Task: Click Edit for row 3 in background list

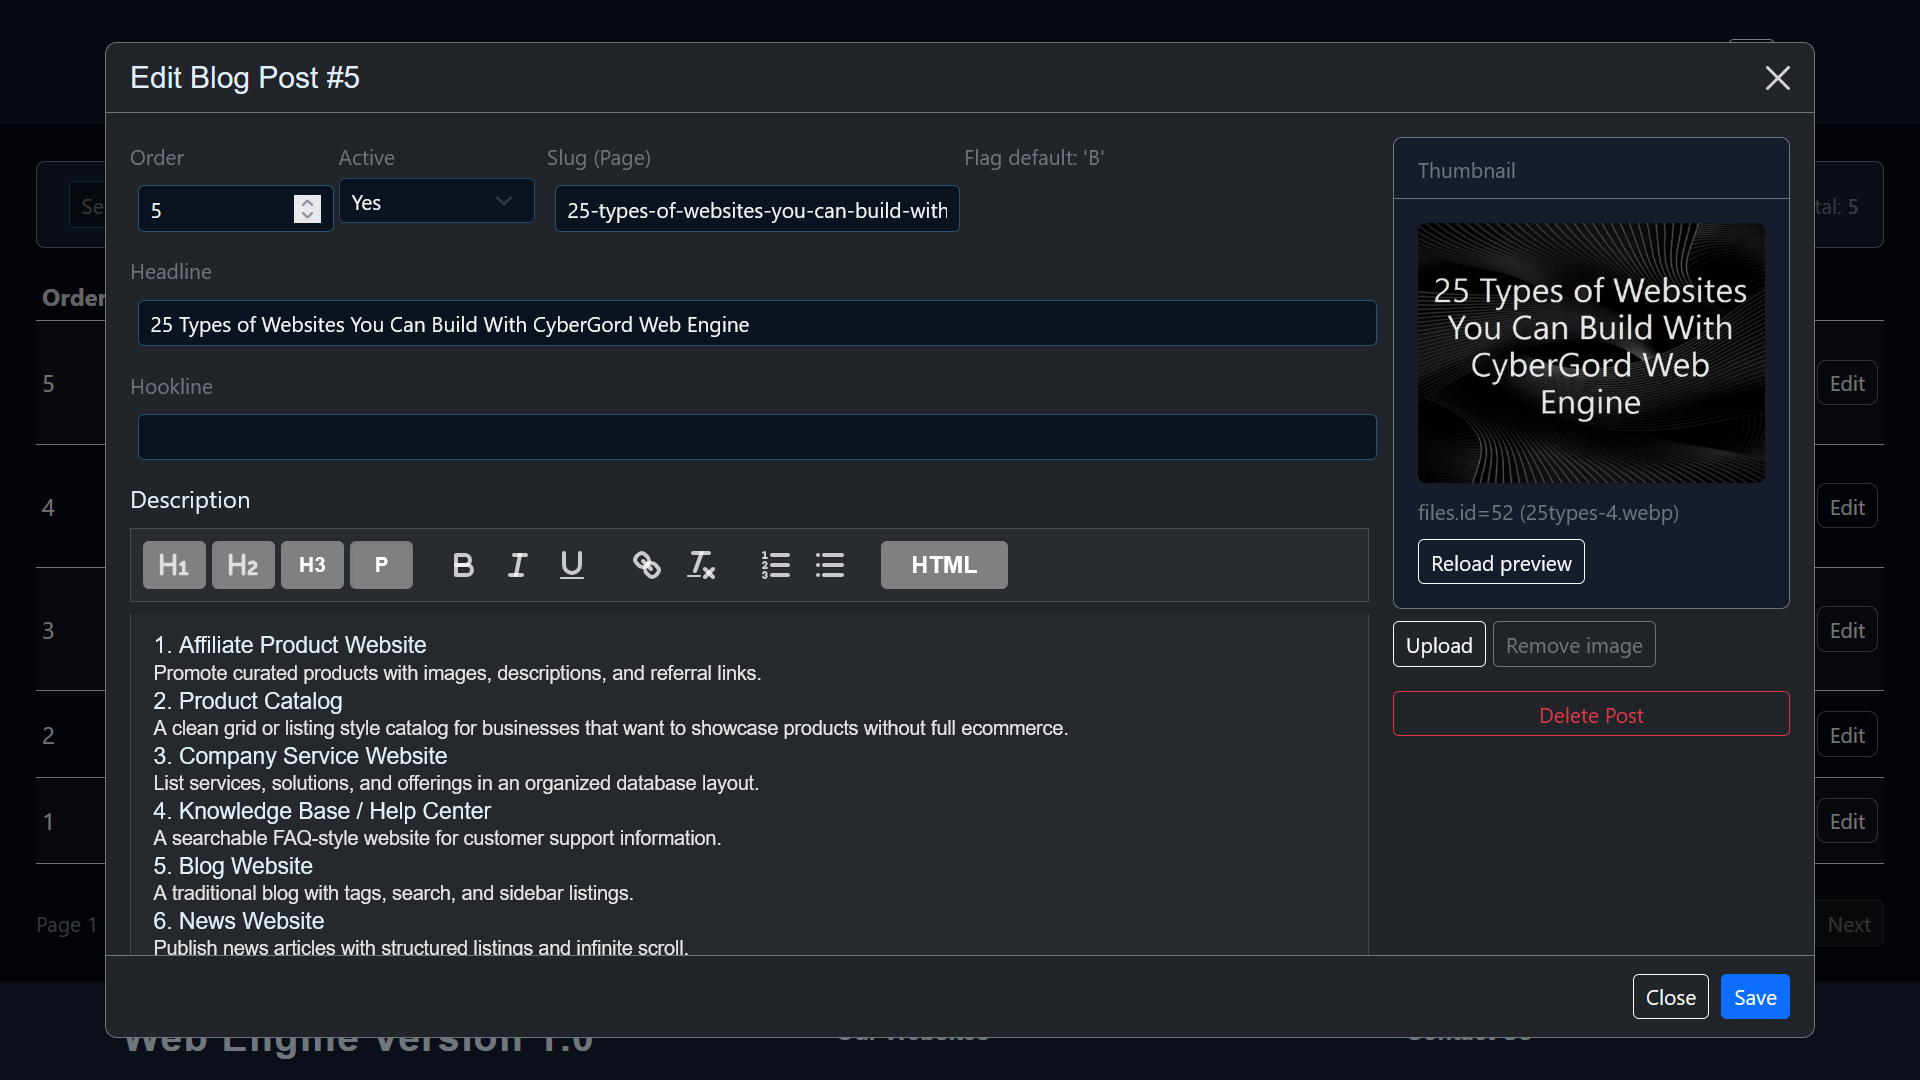Action: (x=1847, y=630)
